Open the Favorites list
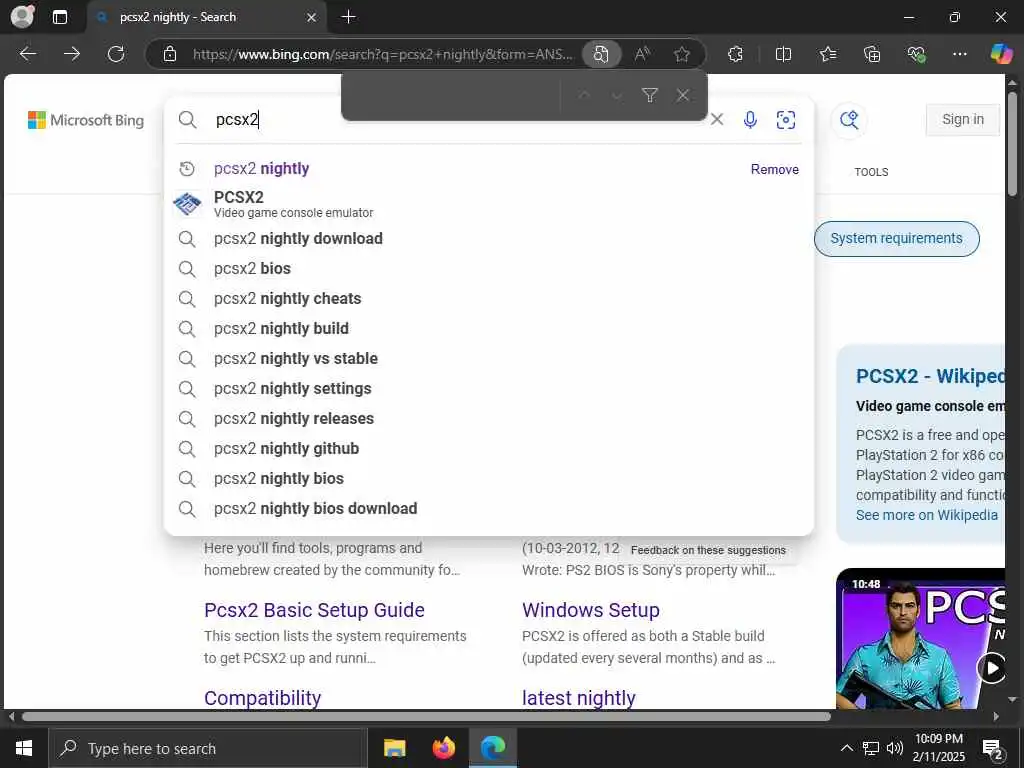This screenshot has height=768, width=1024. point(827,54)
